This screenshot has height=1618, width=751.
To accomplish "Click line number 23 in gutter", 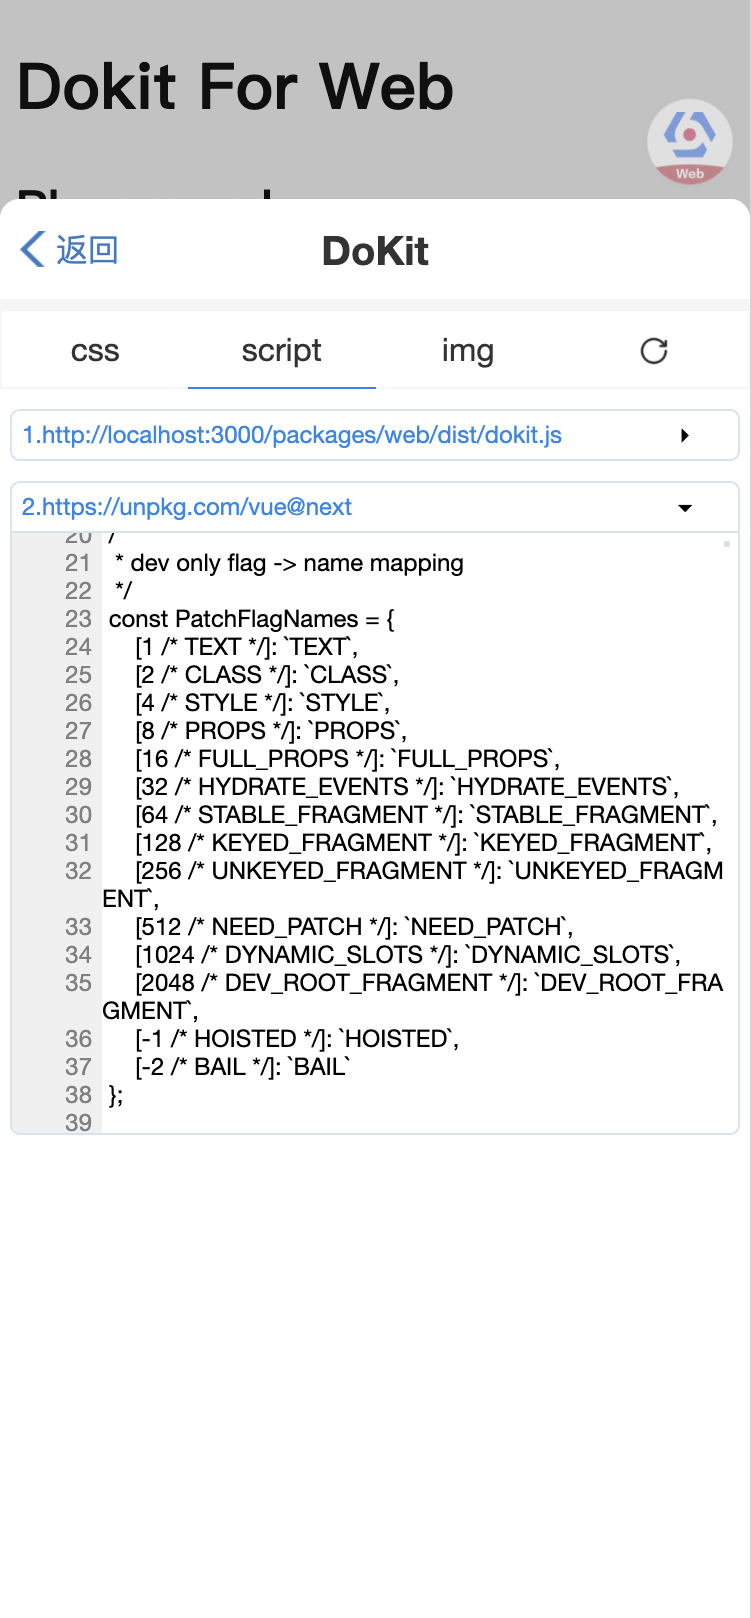I will 78,619.
